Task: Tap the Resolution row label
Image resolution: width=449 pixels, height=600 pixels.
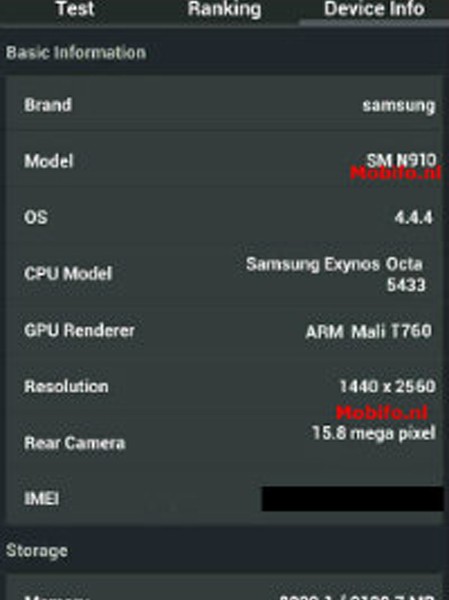Action: pyautogui.click(x=66, y=386)
